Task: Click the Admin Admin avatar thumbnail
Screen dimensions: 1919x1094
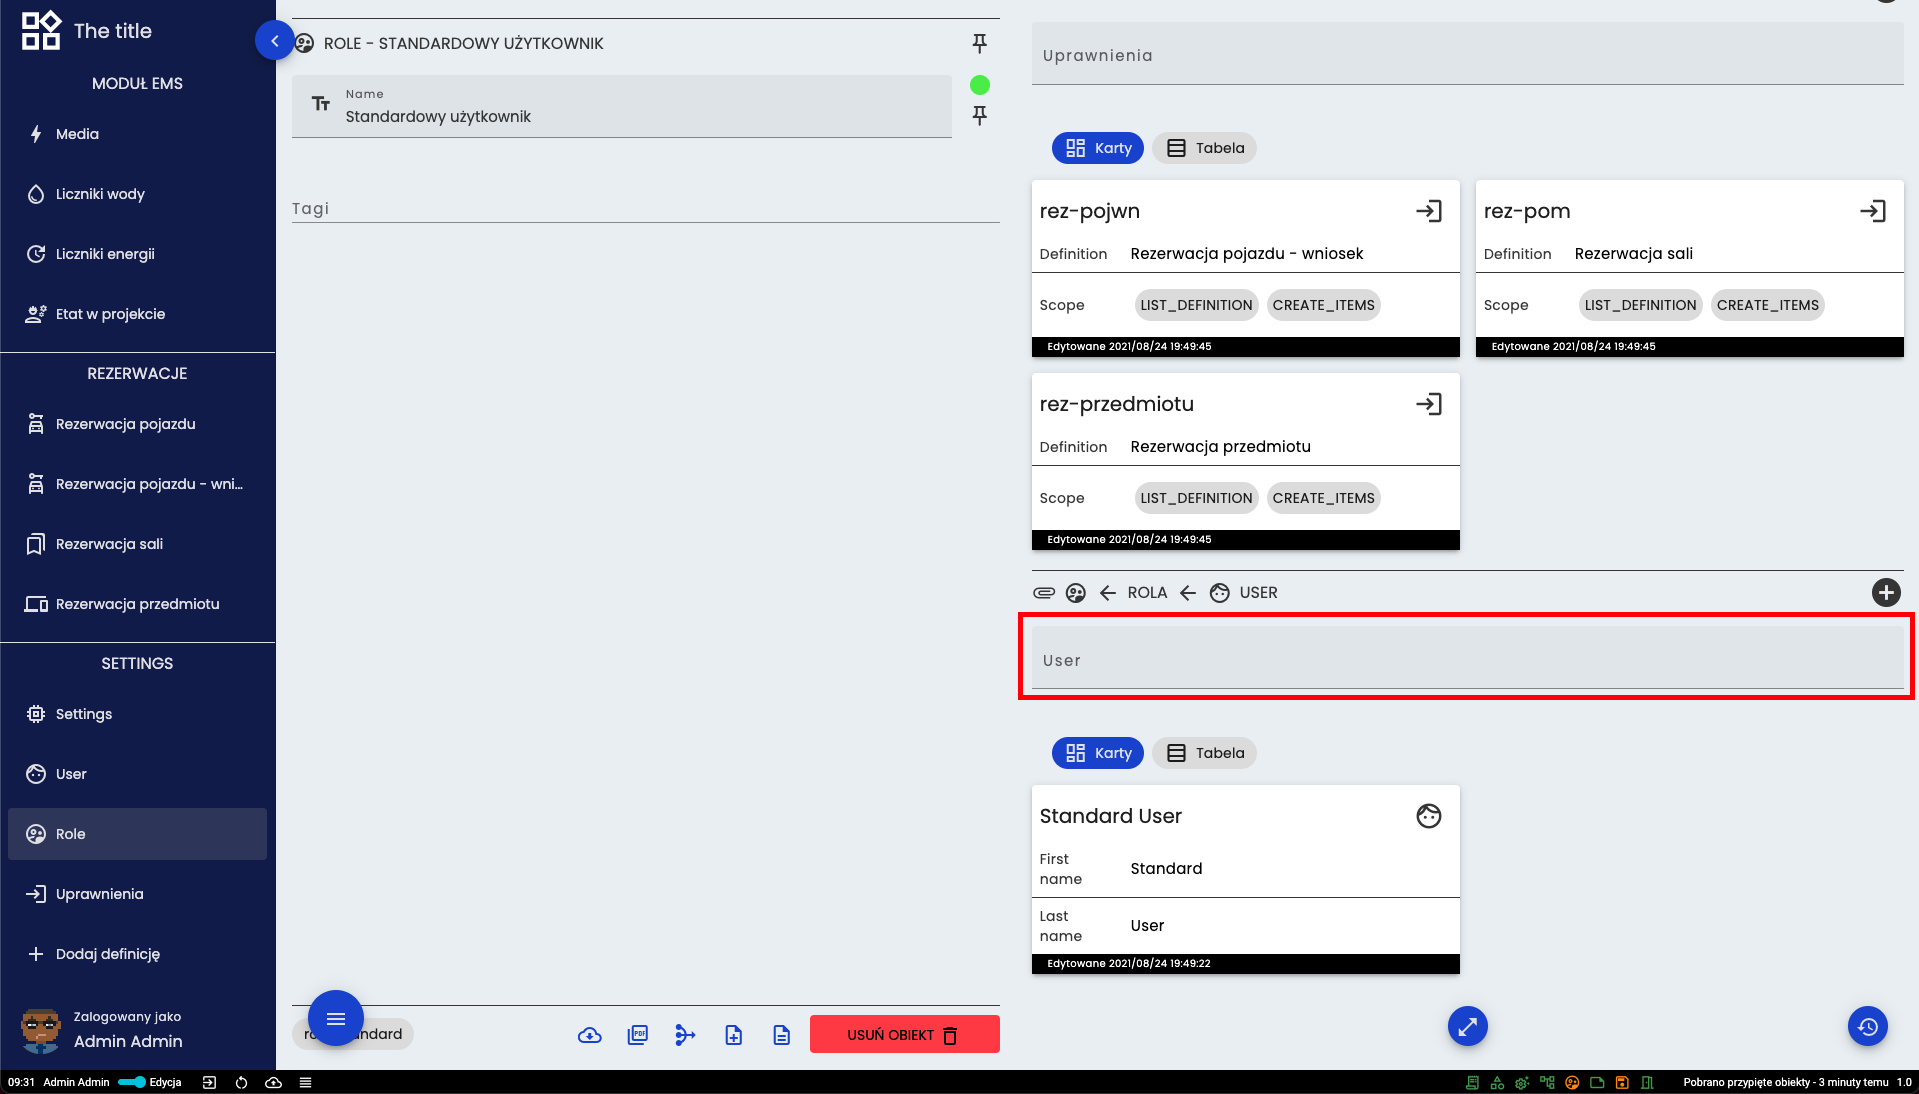Action: click(41, 1030)
